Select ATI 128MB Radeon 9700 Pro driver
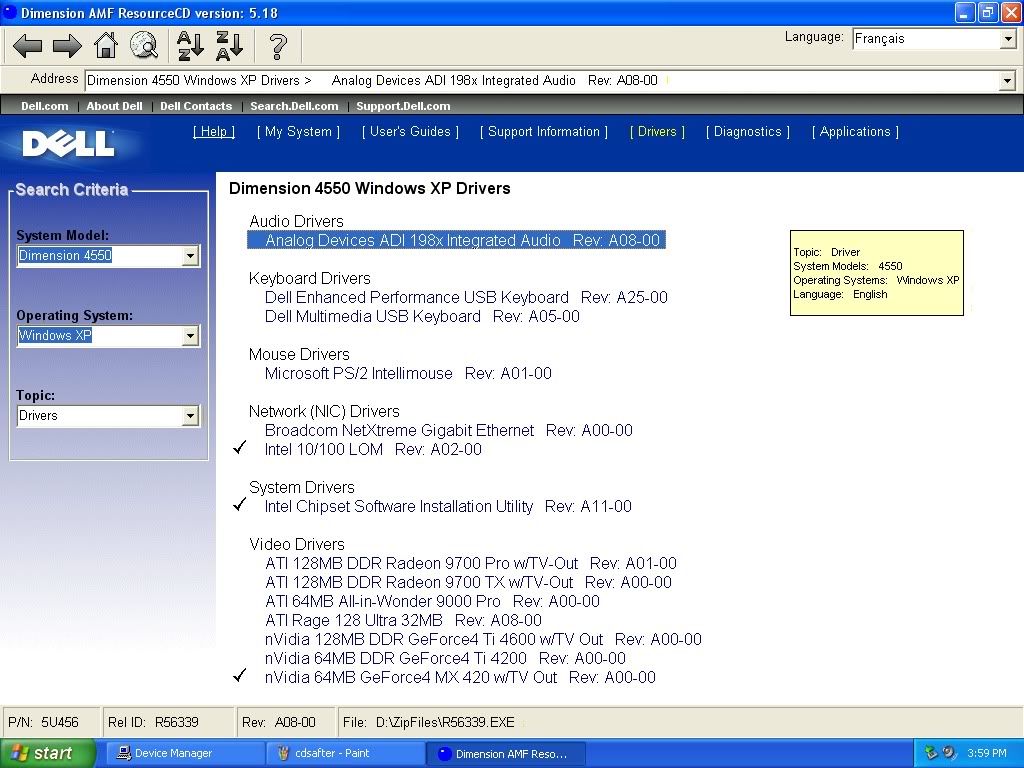Viewport: 1024px width, 768px height. point(471,564)
